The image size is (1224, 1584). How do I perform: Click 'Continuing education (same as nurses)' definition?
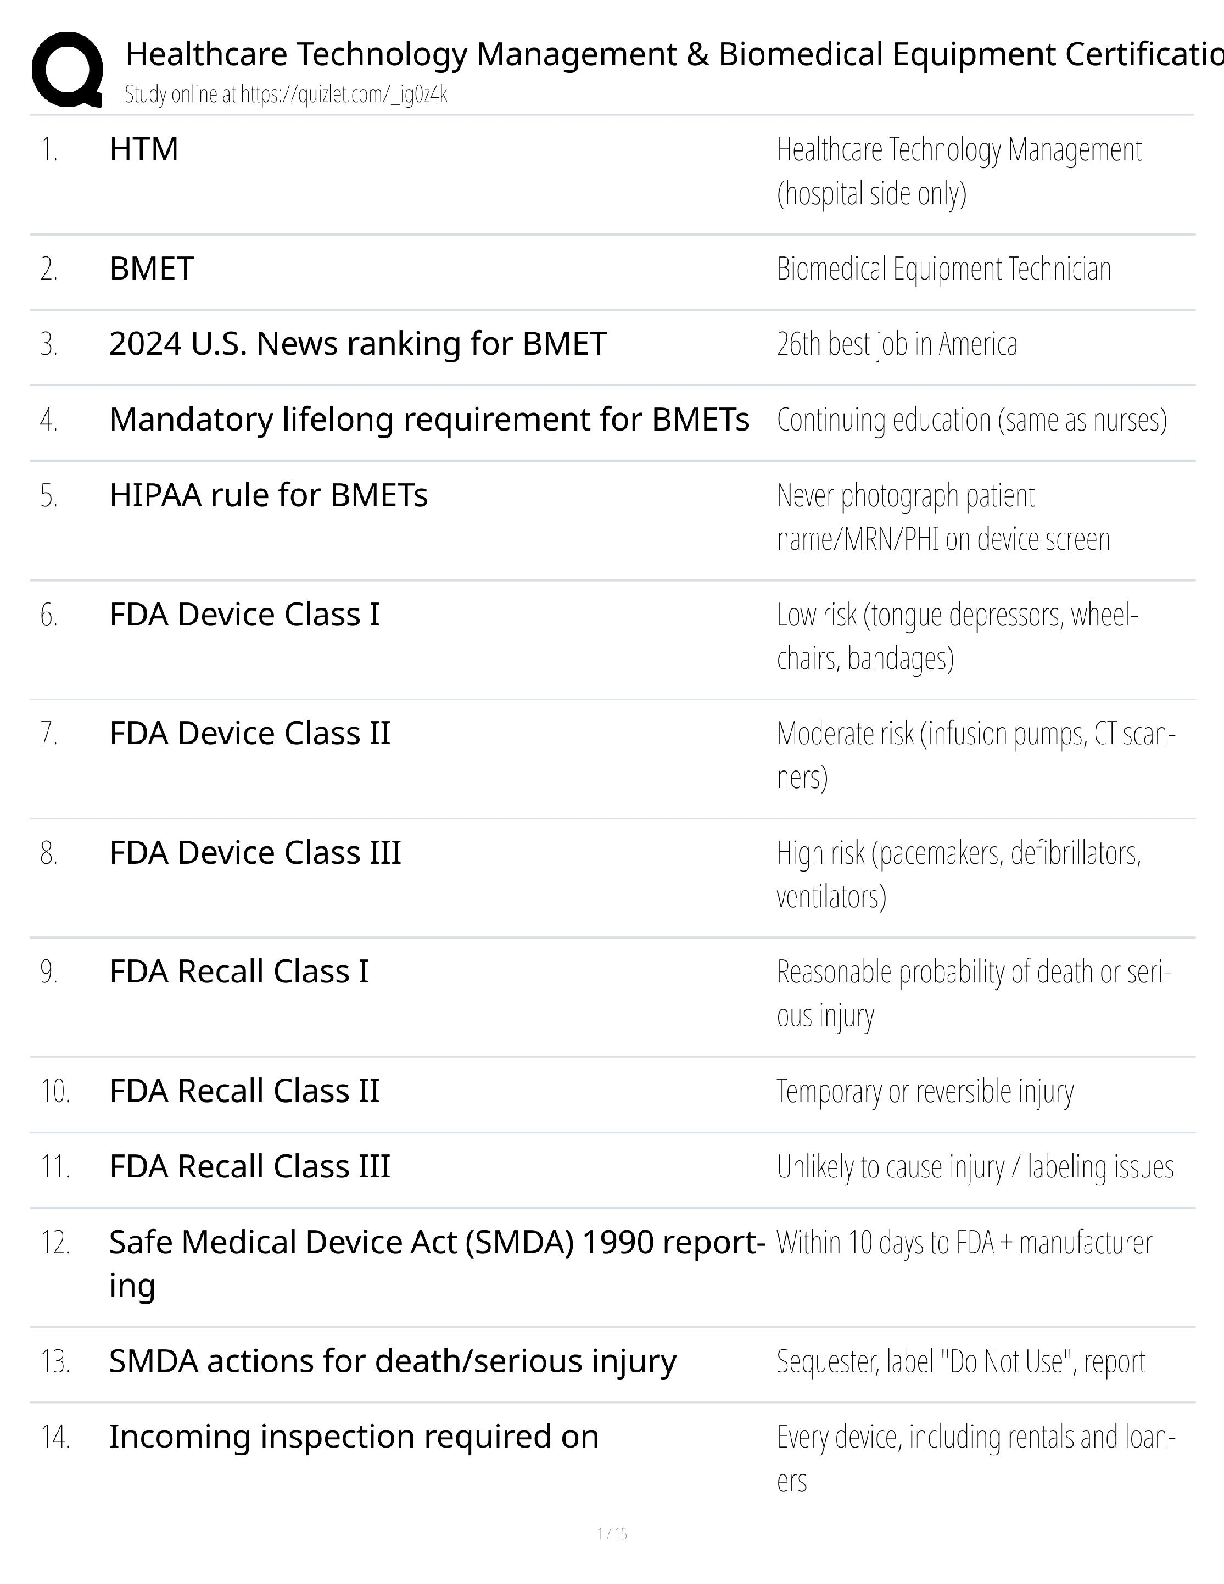972,420
